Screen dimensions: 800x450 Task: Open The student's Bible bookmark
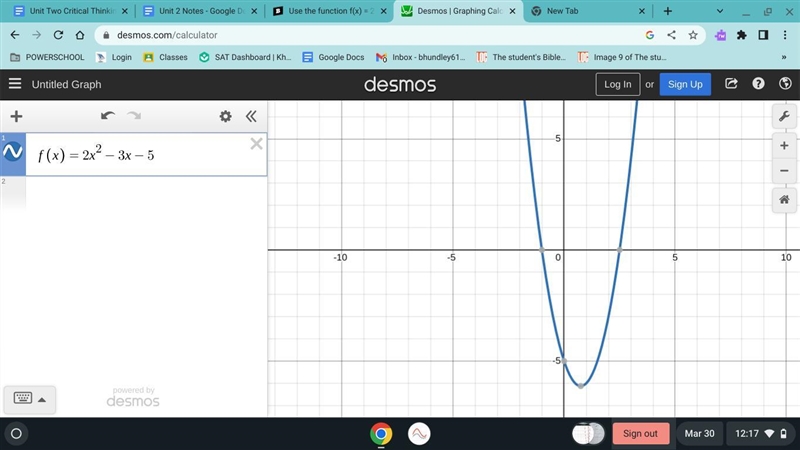tap(521, 57)
